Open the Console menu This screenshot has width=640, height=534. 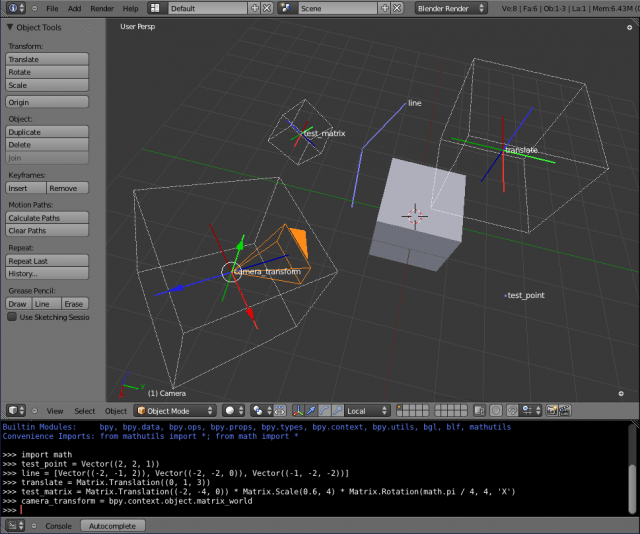(58, 526)
